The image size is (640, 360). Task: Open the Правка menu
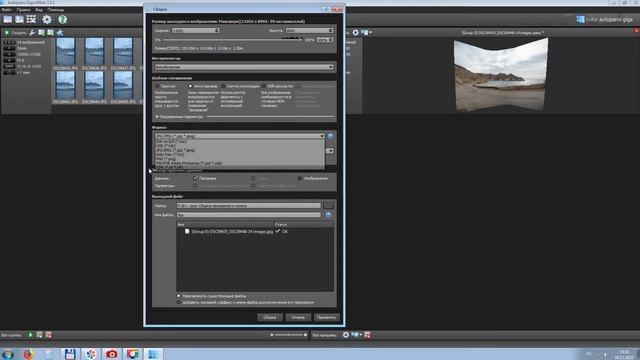coord(23,9)
